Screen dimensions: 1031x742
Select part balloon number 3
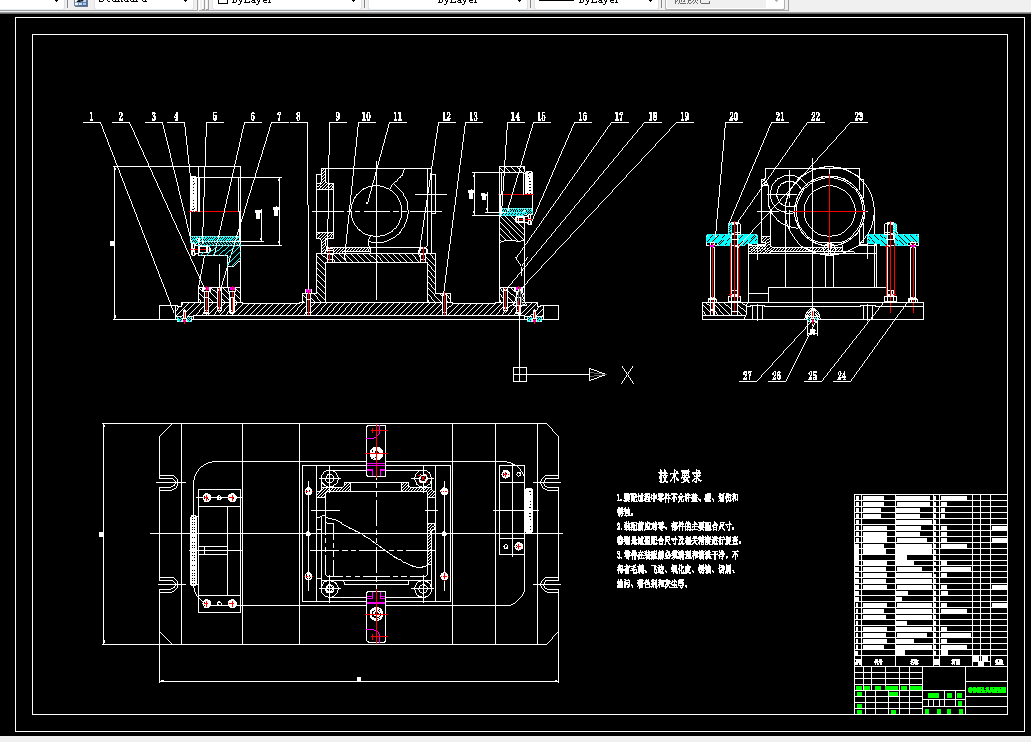[154, 116]
